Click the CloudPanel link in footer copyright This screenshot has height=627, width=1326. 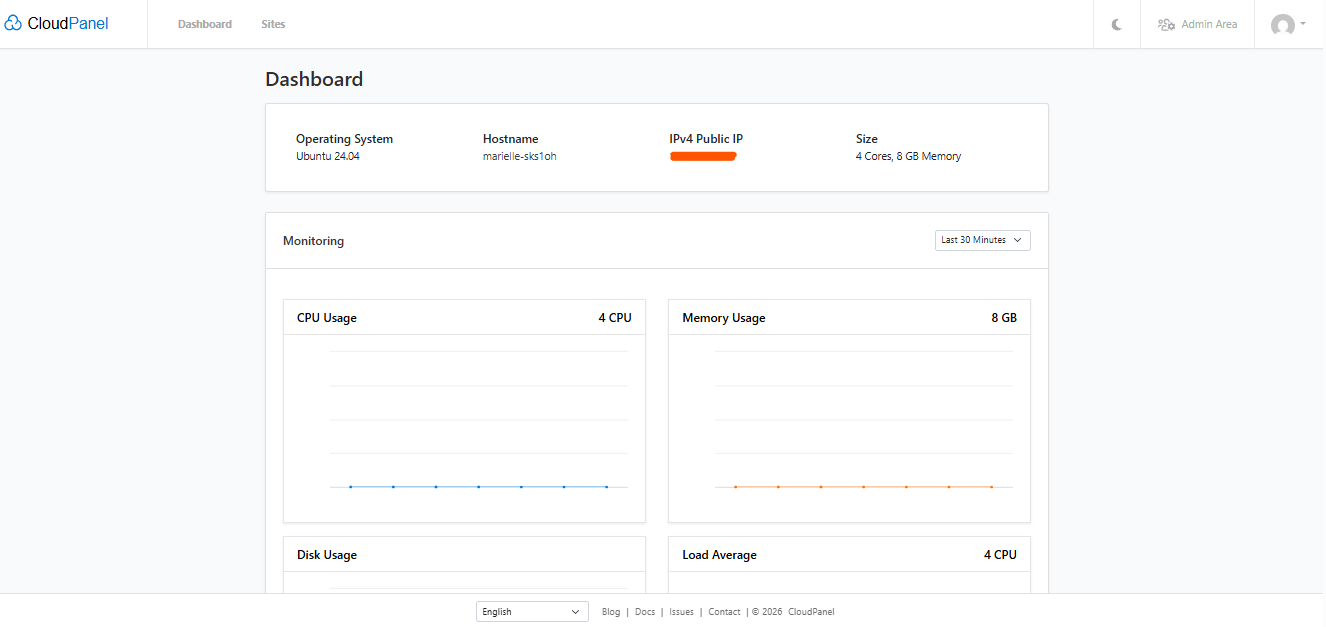click(x=810, y=612)
